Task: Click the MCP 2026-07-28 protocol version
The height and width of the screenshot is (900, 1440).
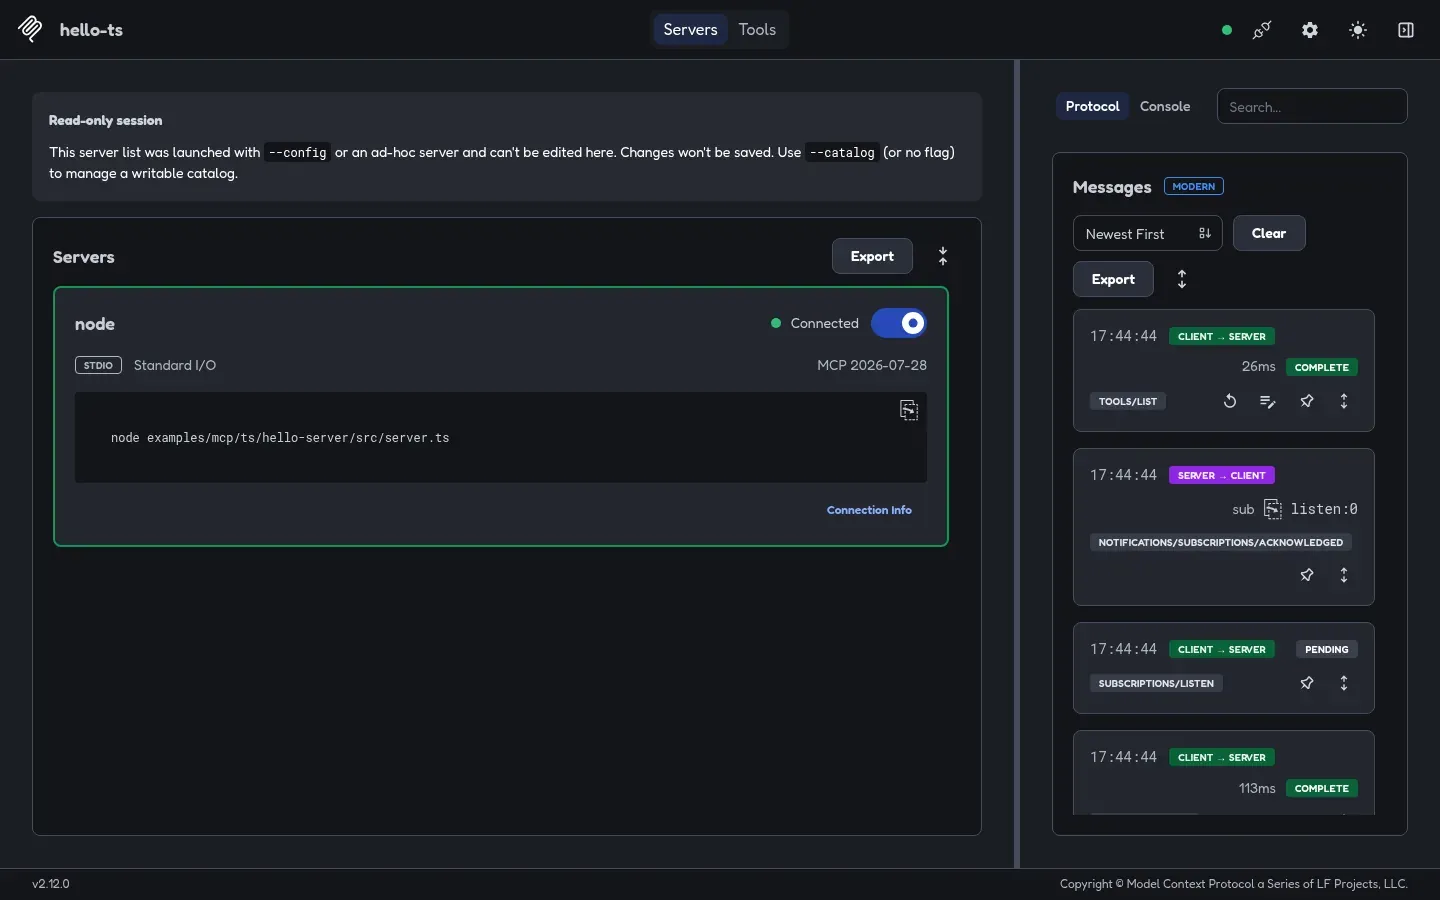Action: pos(872,365)
